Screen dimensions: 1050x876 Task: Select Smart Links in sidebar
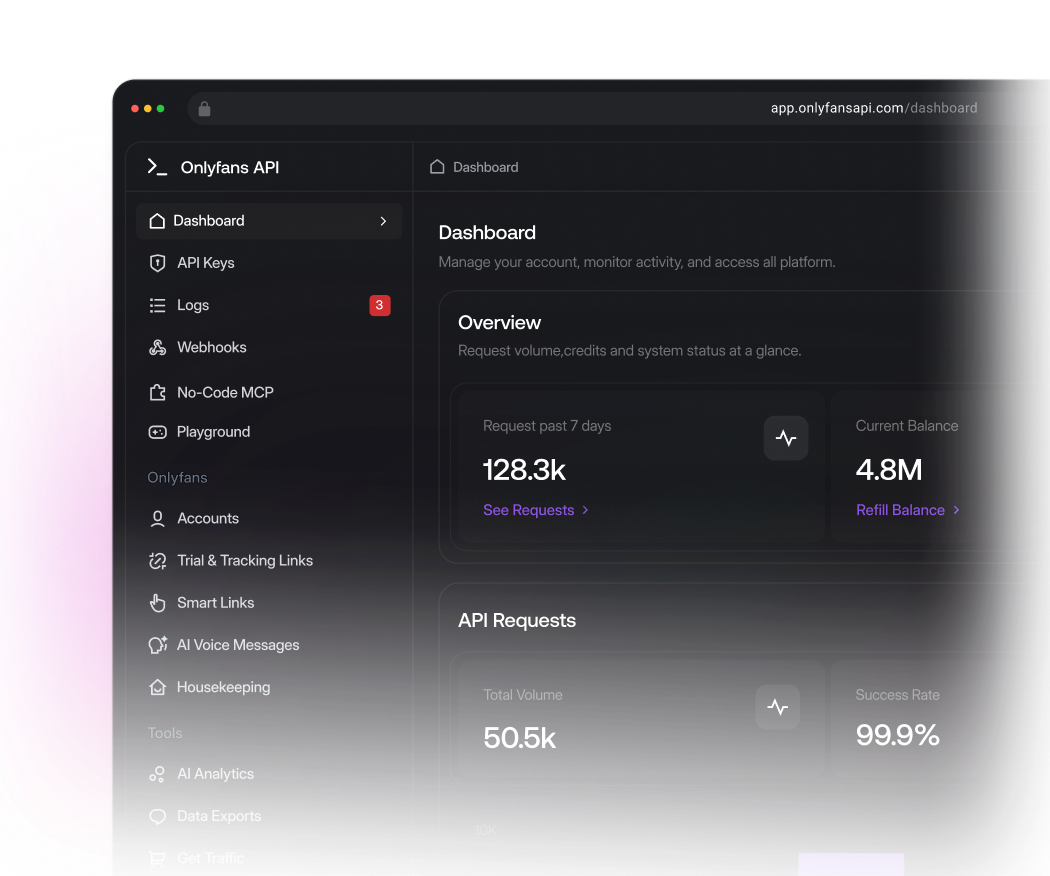click(x=216, y=603)
